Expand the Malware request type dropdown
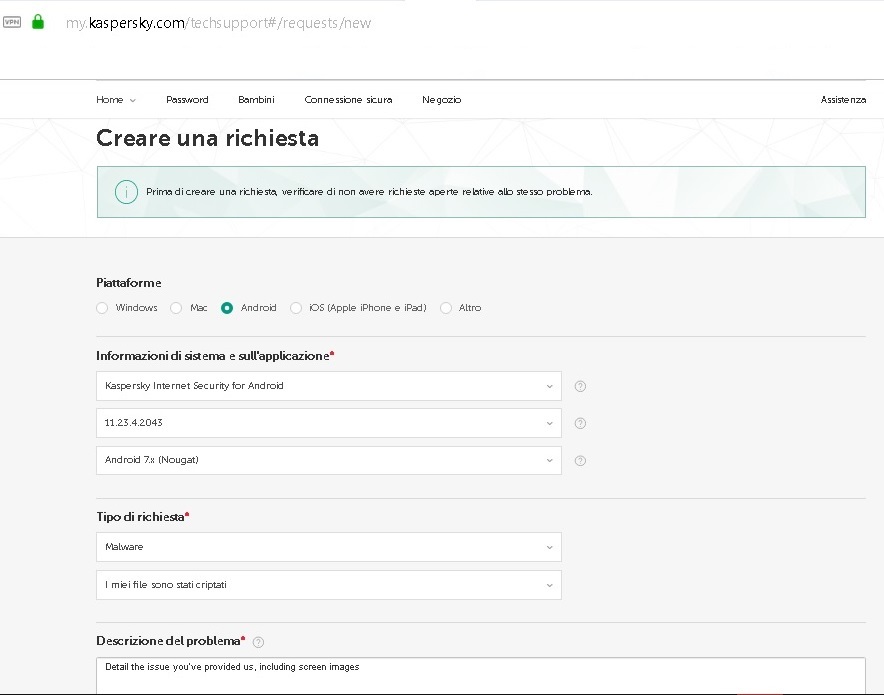884x695 pixels. tap(329, 547)
